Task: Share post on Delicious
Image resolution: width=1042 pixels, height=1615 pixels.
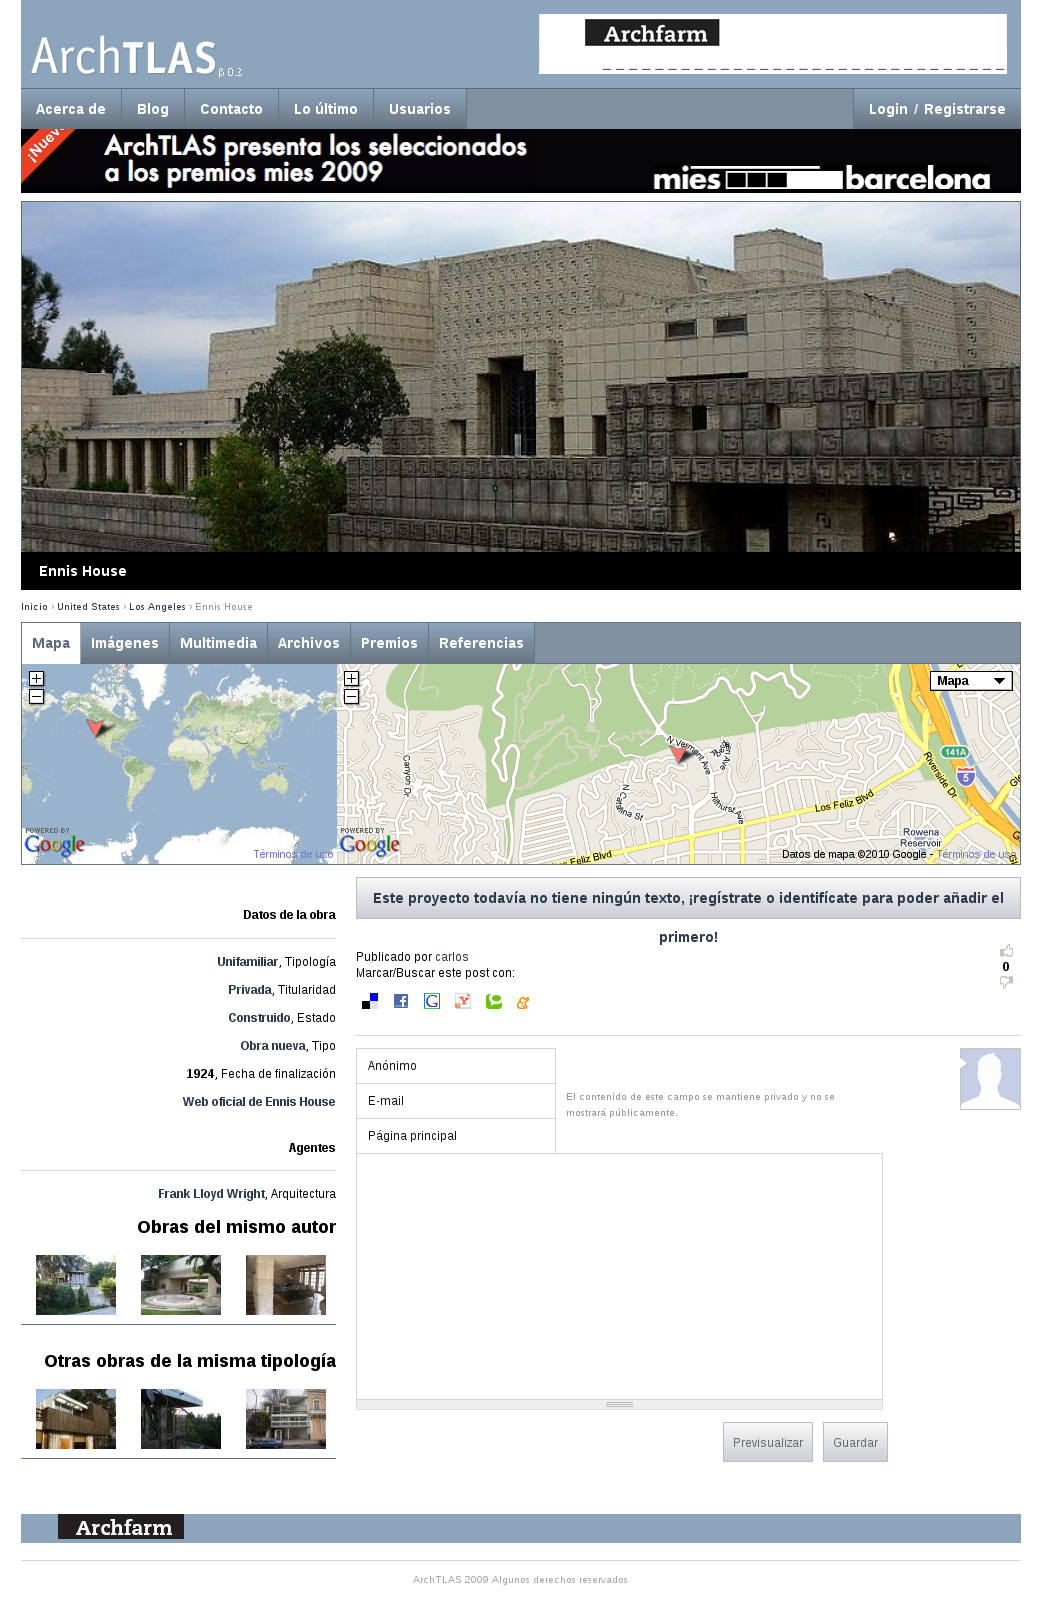Action: (x=370, y=1001)
